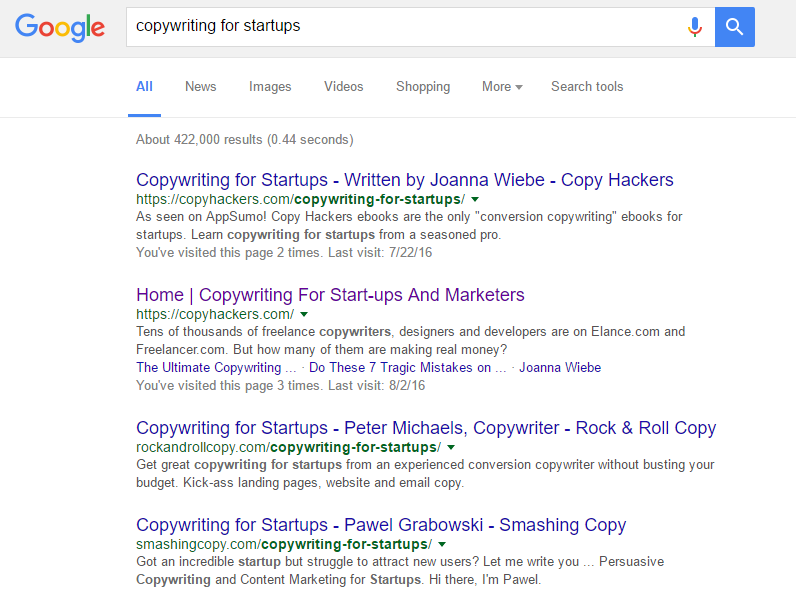Image resolution: width=796 pixels, height=612 pixels.
Task: Click the green smashingcopy.com/copywriting-for-startups/ URL text
Action: tap(284, 545)
